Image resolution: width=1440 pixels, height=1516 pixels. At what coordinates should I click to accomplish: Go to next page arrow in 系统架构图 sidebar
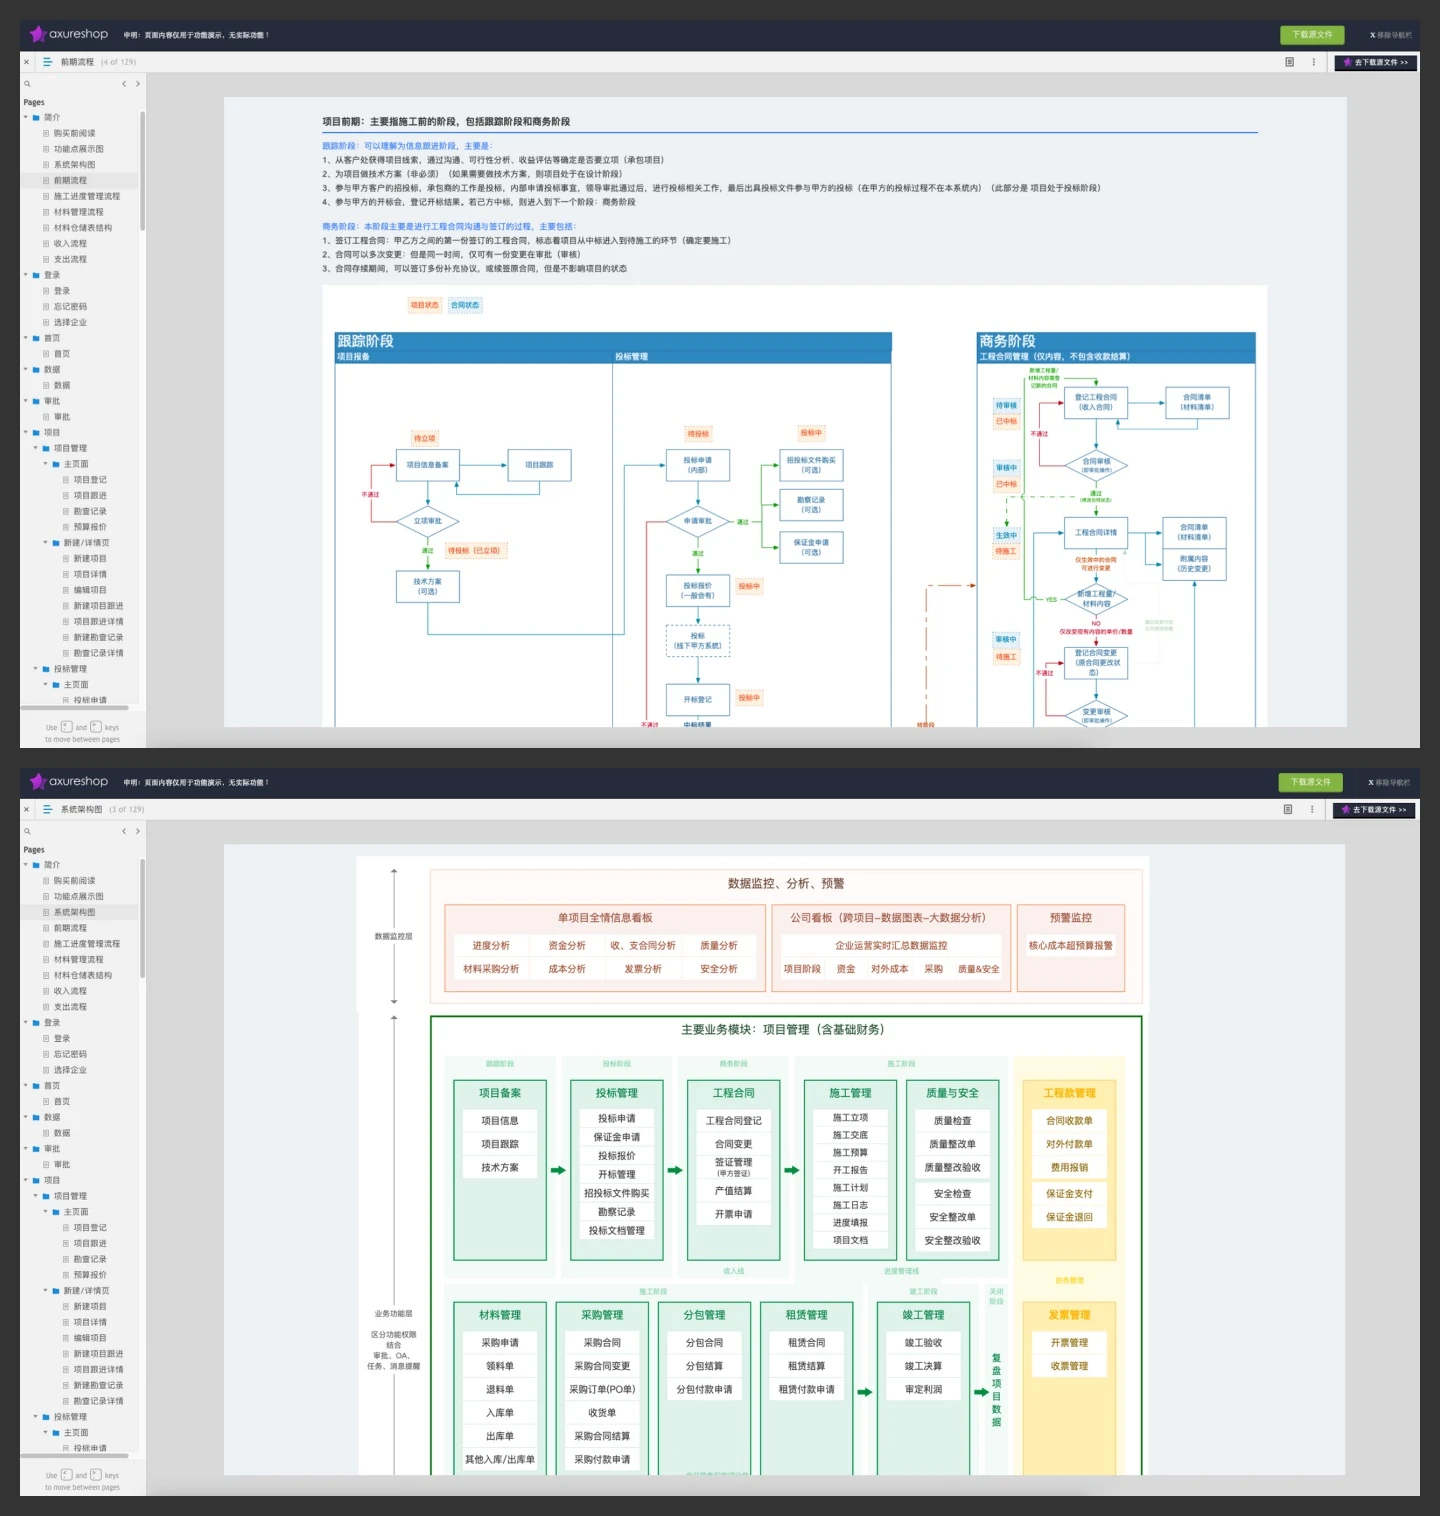click(x=138, y=831)
